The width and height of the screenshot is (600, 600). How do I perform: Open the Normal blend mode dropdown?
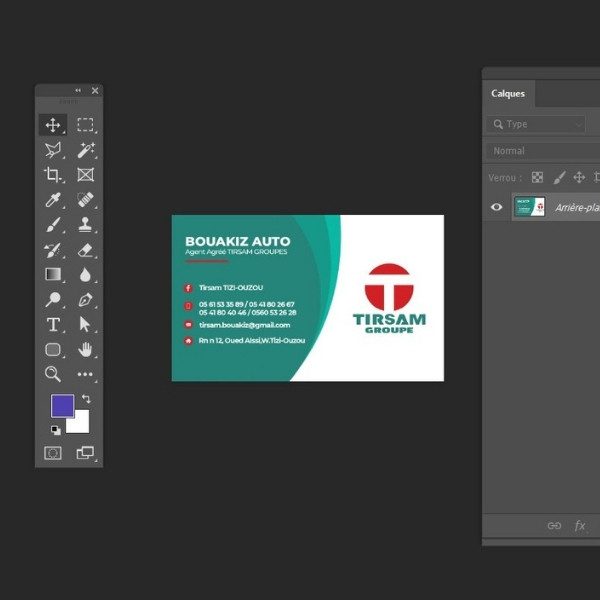540,151
